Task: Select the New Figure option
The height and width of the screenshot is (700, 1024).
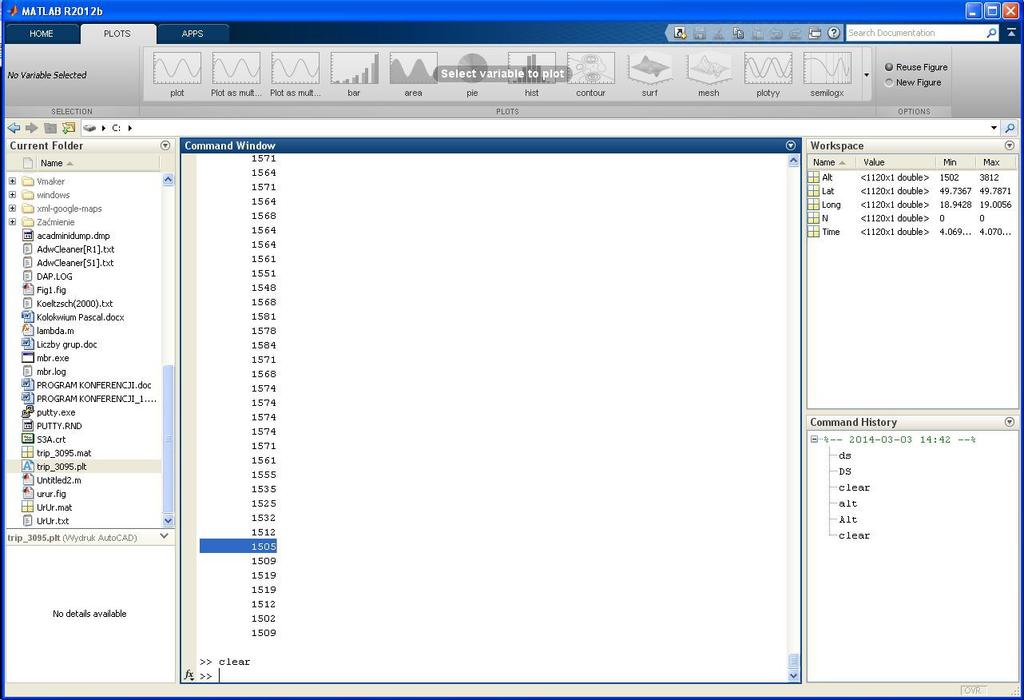Action: coord(913,82)
